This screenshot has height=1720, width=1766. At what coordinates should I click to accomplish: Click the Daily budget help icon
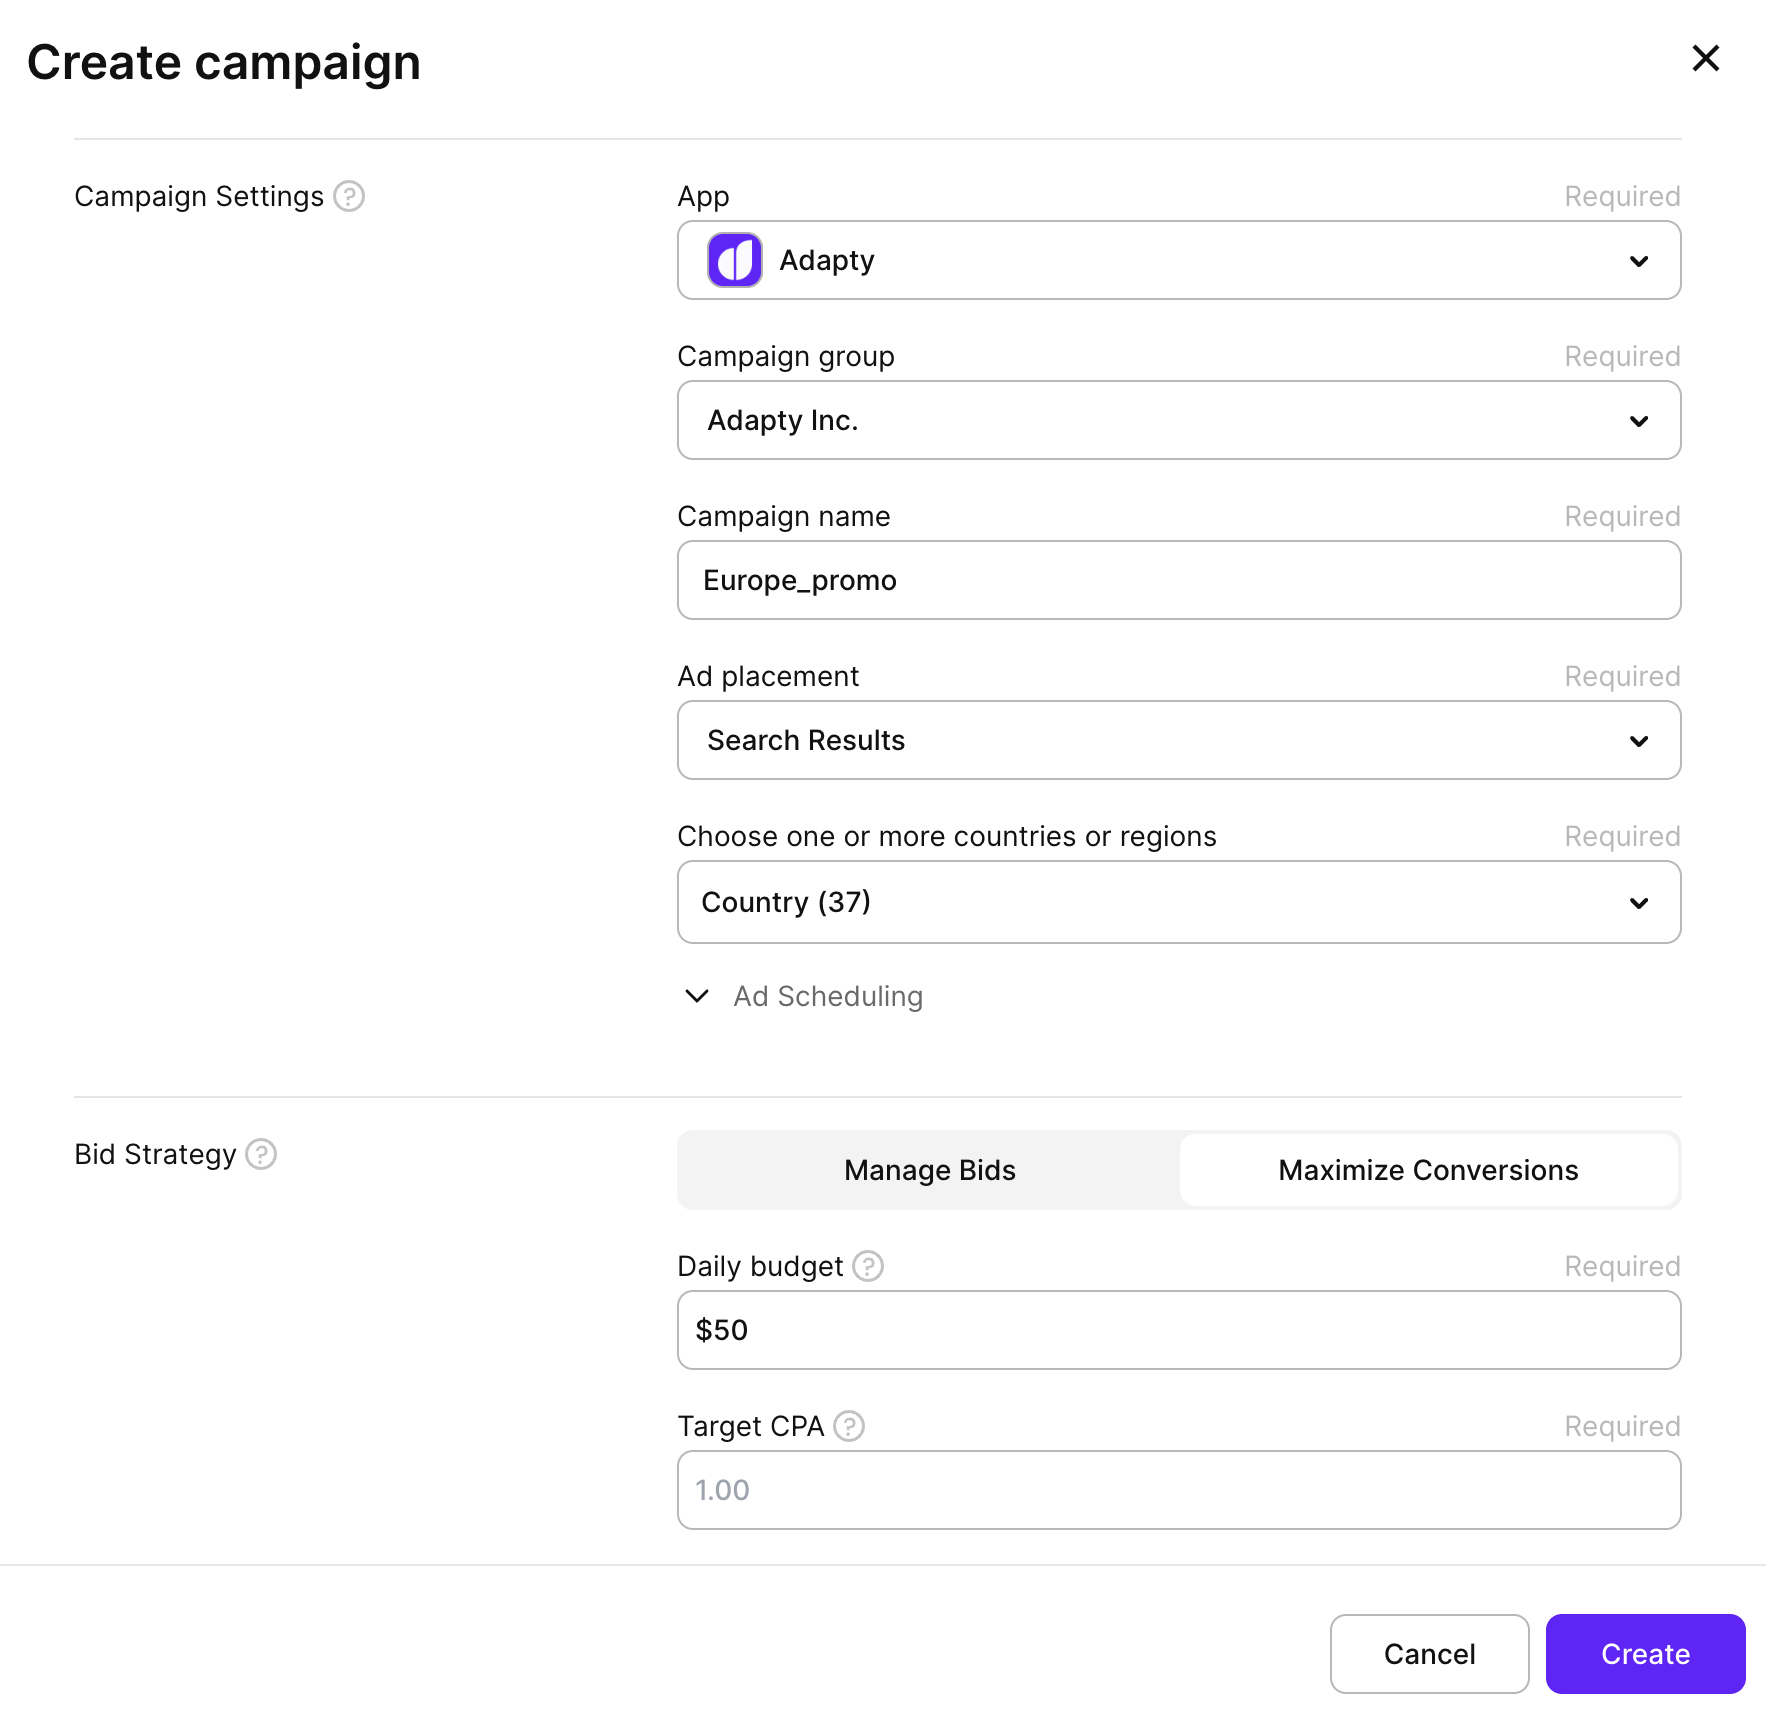click(x=868, y=1267)
